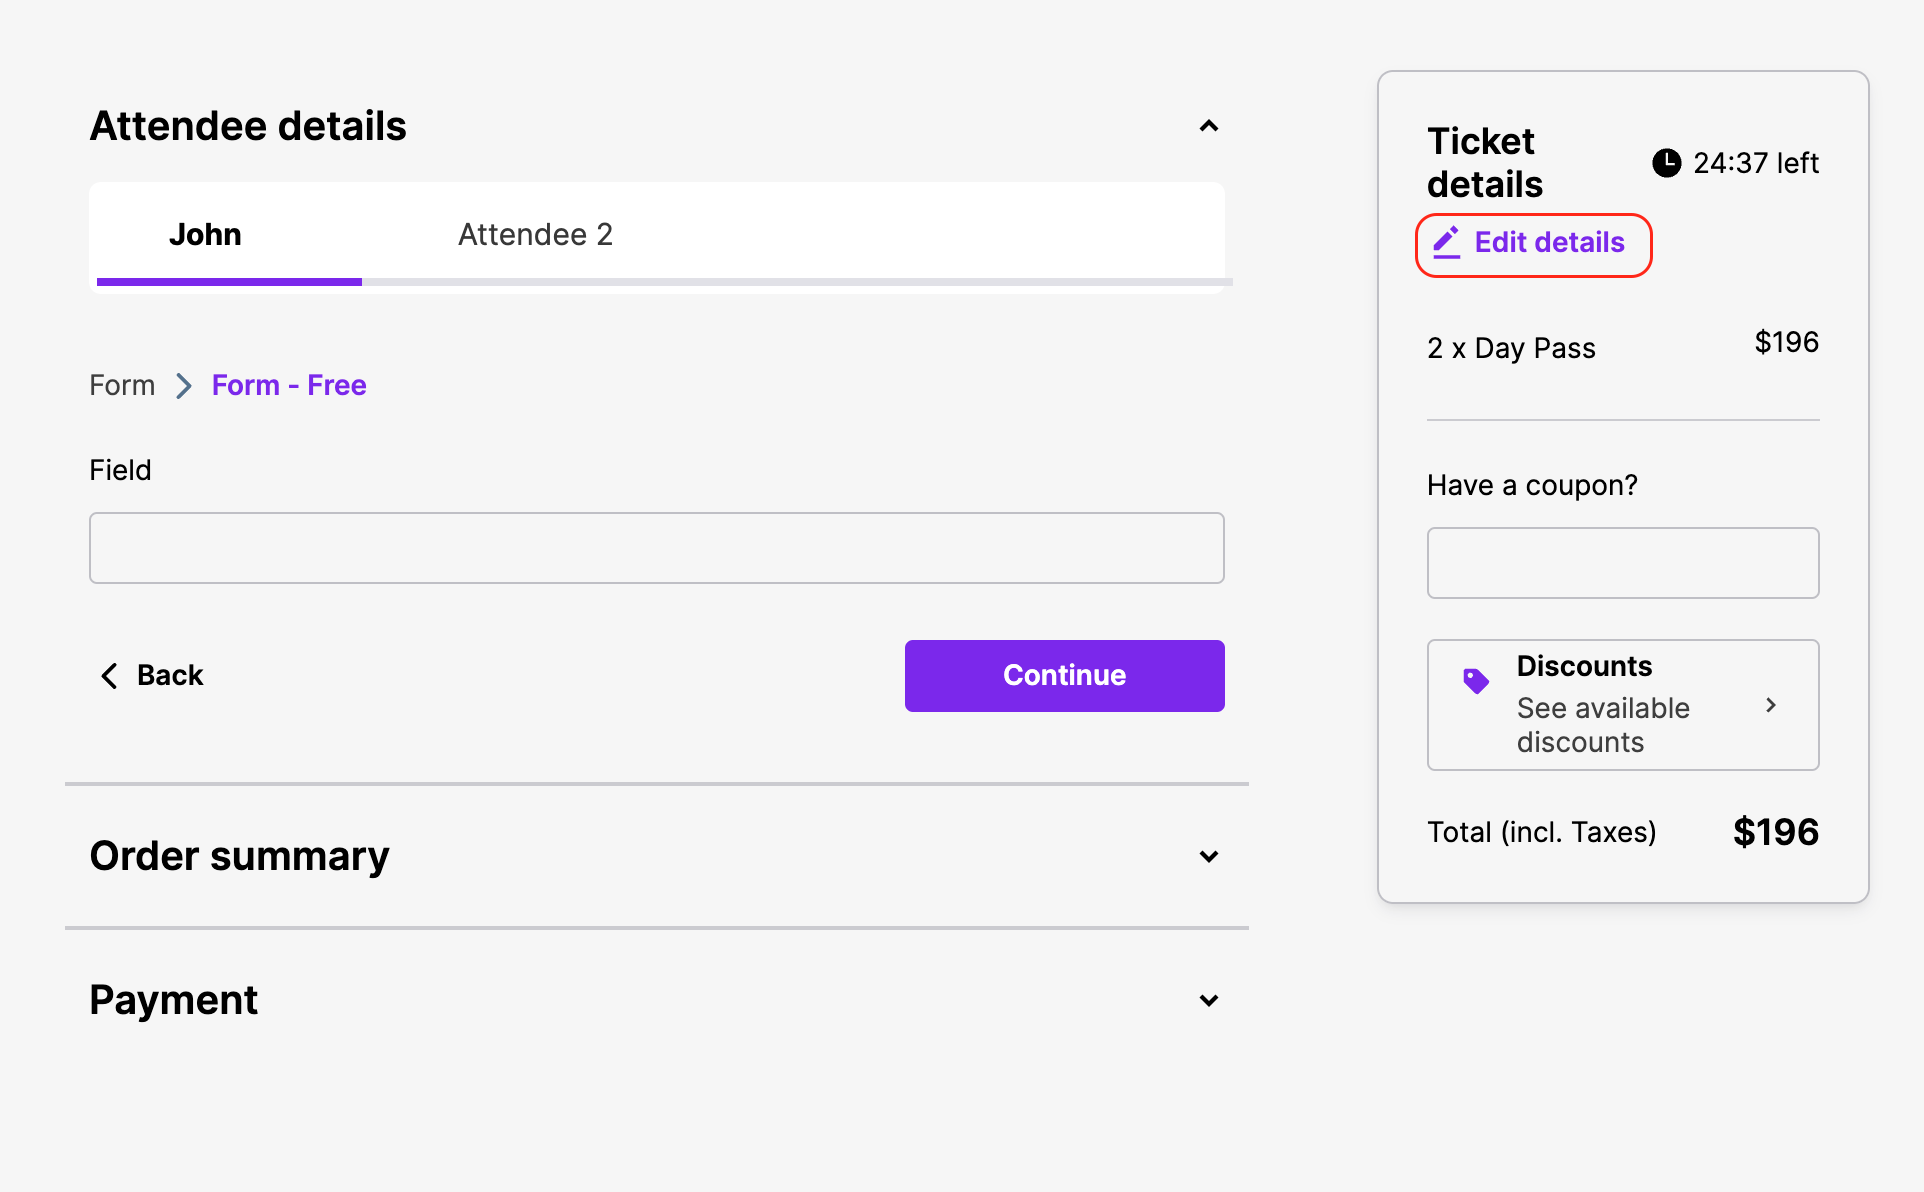Expand the Order summary section
The height and width of the screenshot is (1192, 1924).
click(1208, 856)
